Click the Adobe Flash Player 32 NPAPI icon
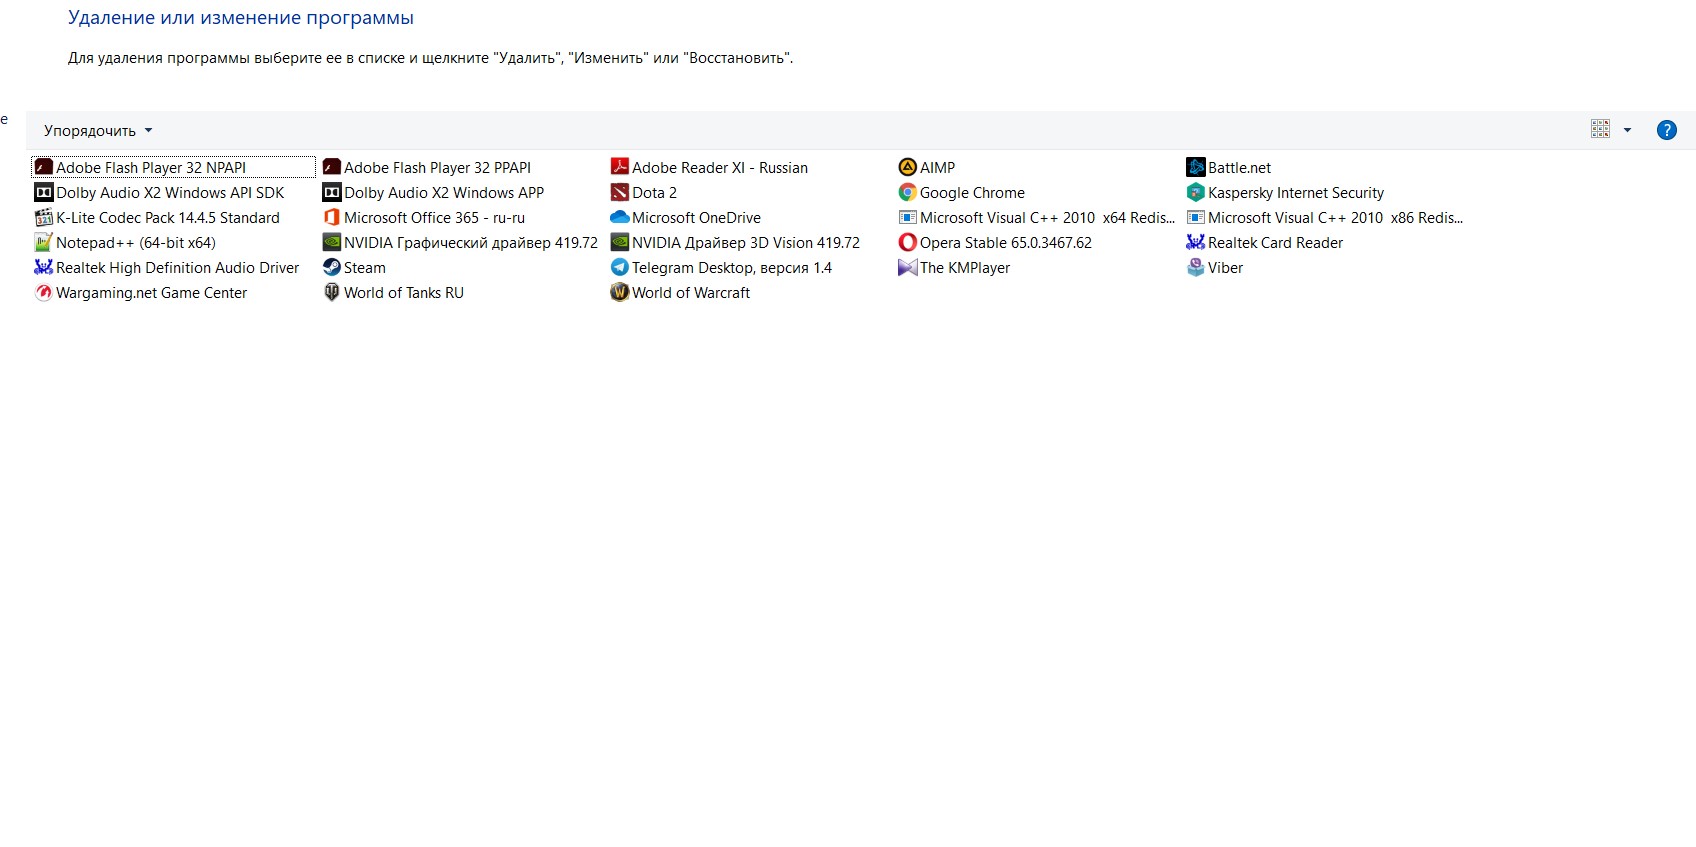This screenshot has width=1696, height=847. [x=44, y=167]
